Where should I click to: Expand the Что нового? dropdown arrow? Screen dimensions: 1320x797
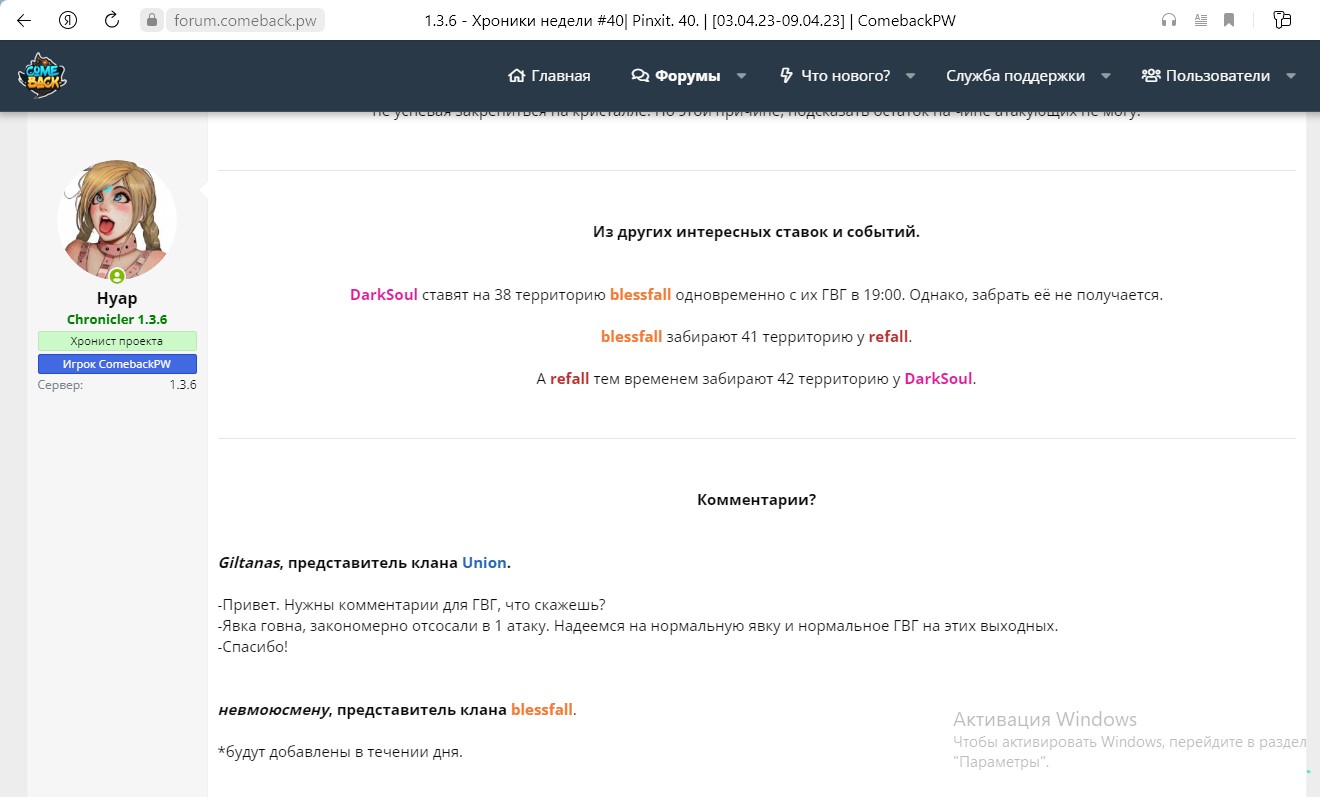pyautogui.click(x=911, y=76)
